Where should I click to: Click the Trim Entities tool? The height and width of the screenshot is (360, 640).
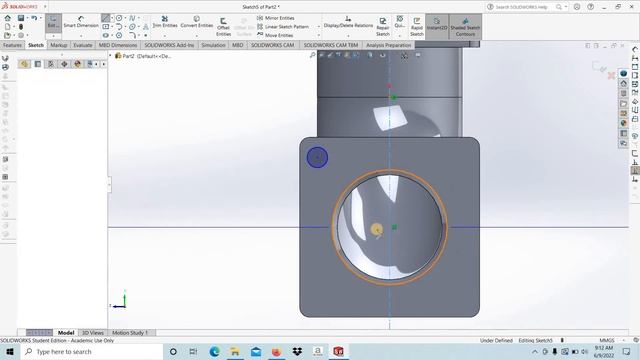click(165, 22)
